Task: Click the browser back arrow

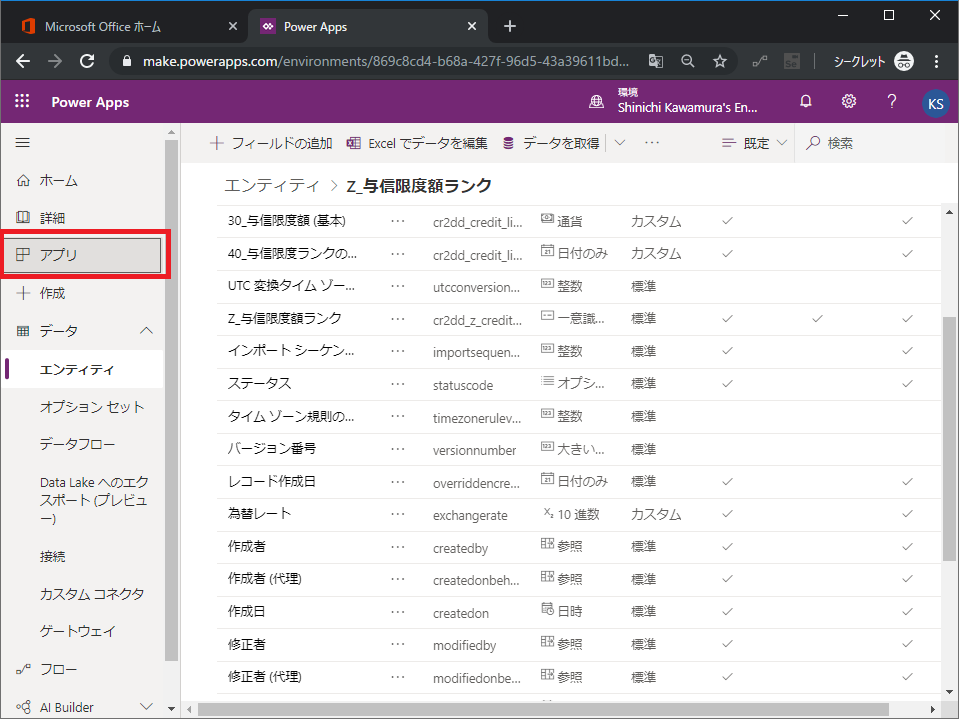Action: pos(23,61)
